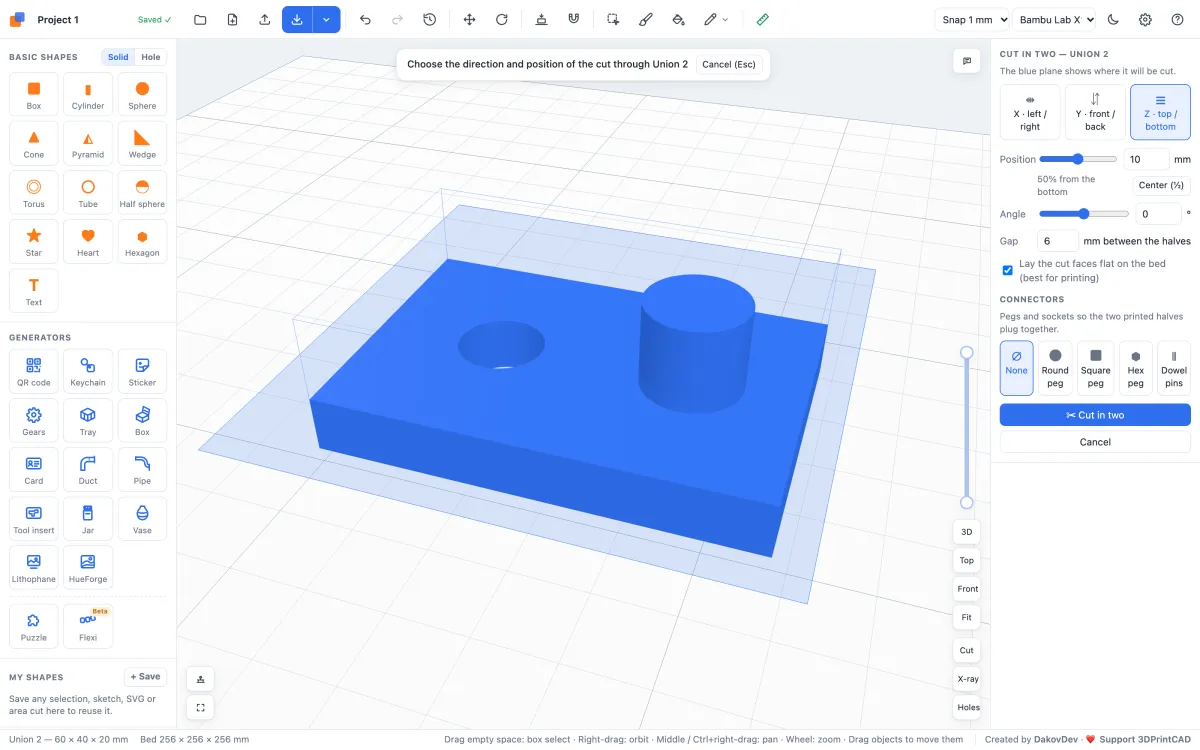Switch shape mode to Hole
Screen dimensions: 1200x750
(151, 57)
